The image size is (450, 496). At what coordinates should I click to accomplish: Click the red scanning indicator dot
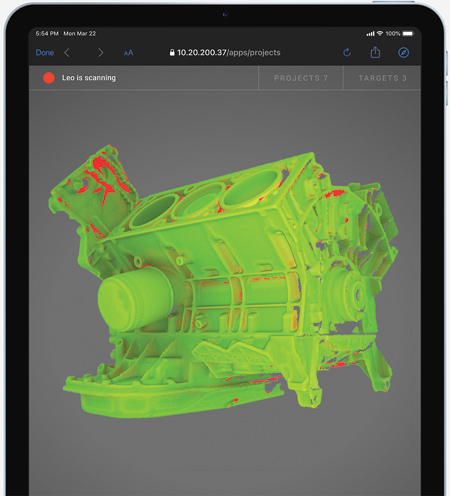49,78
